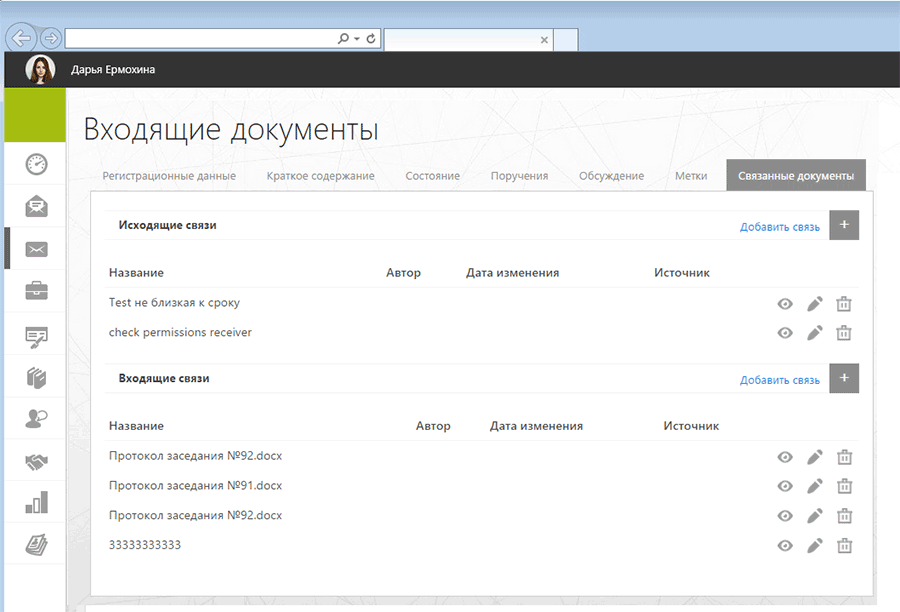Click pencil icon for the 33333333333 row
The image size is (900, 612).
coord(815,546)
